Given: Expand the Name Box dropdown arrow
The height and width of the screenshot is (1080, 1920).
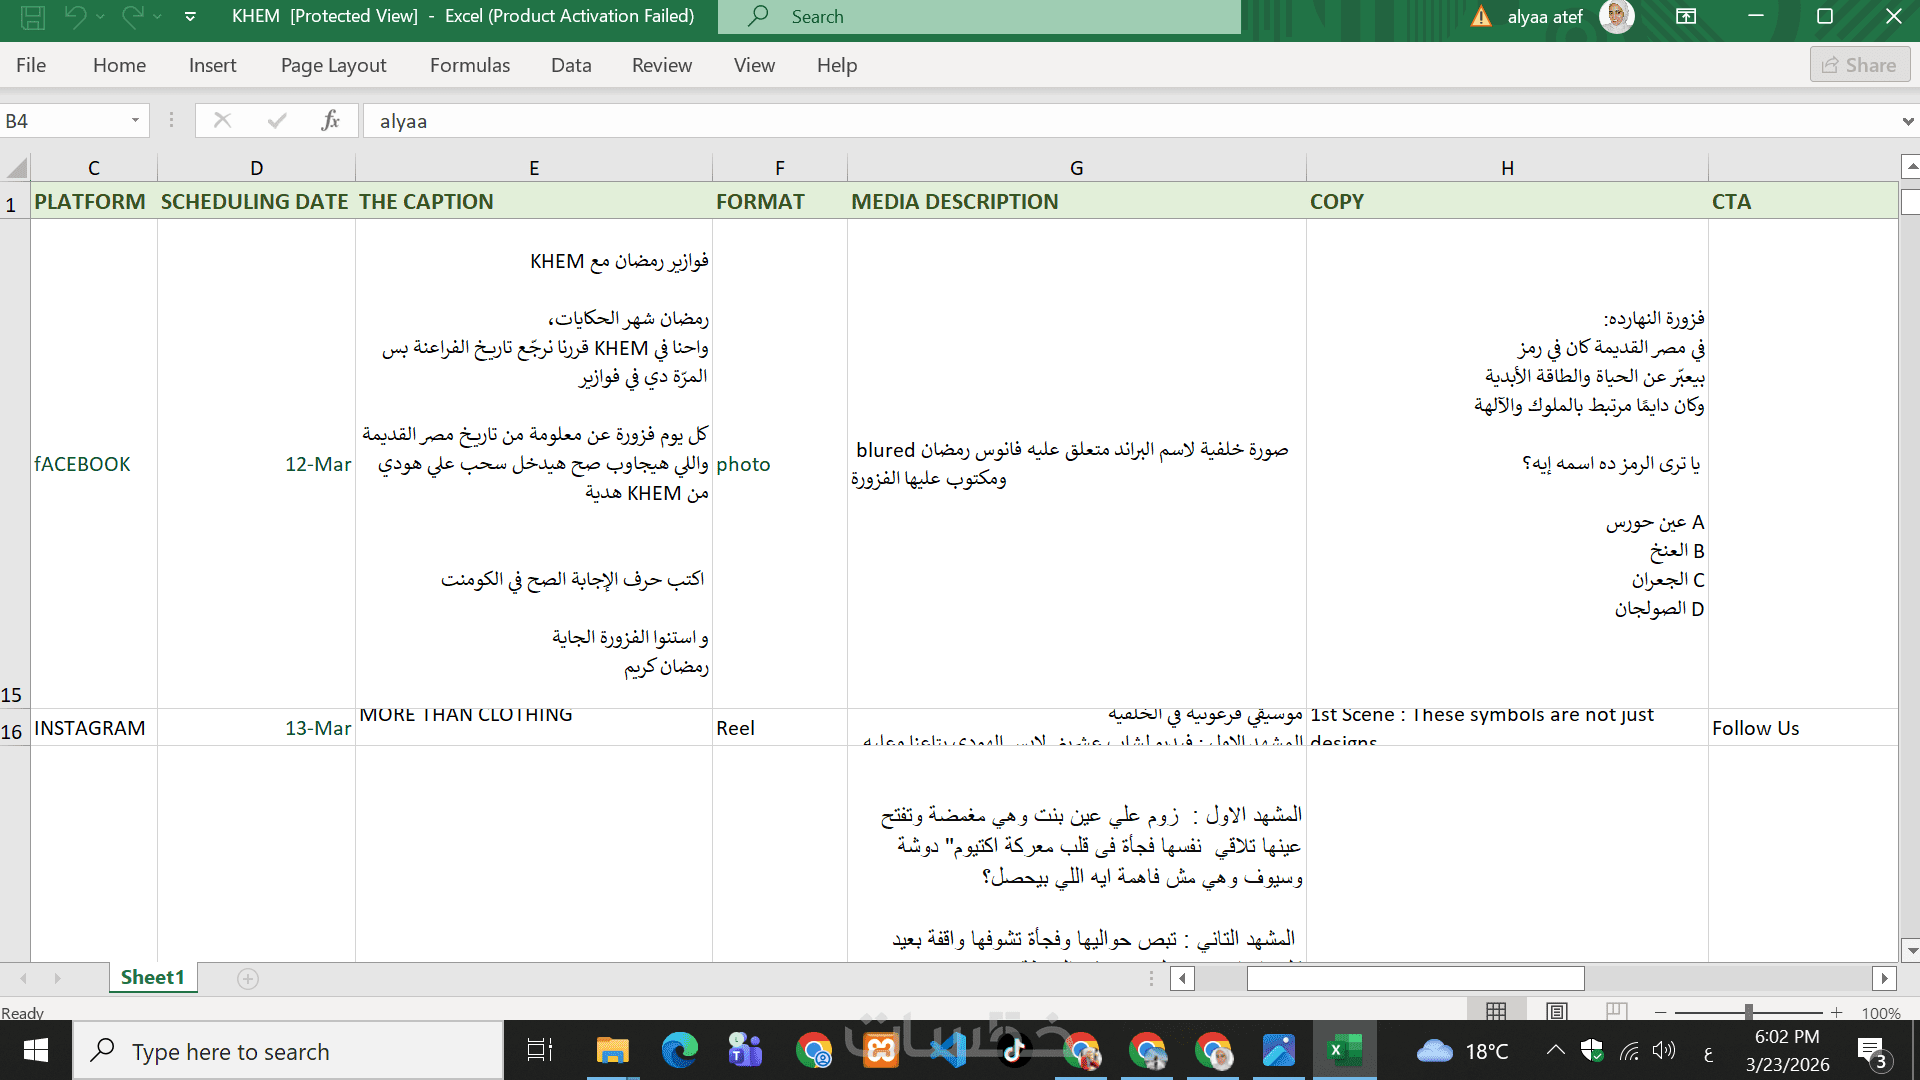Looking at the screenshot, I should [x=135, y=121].
